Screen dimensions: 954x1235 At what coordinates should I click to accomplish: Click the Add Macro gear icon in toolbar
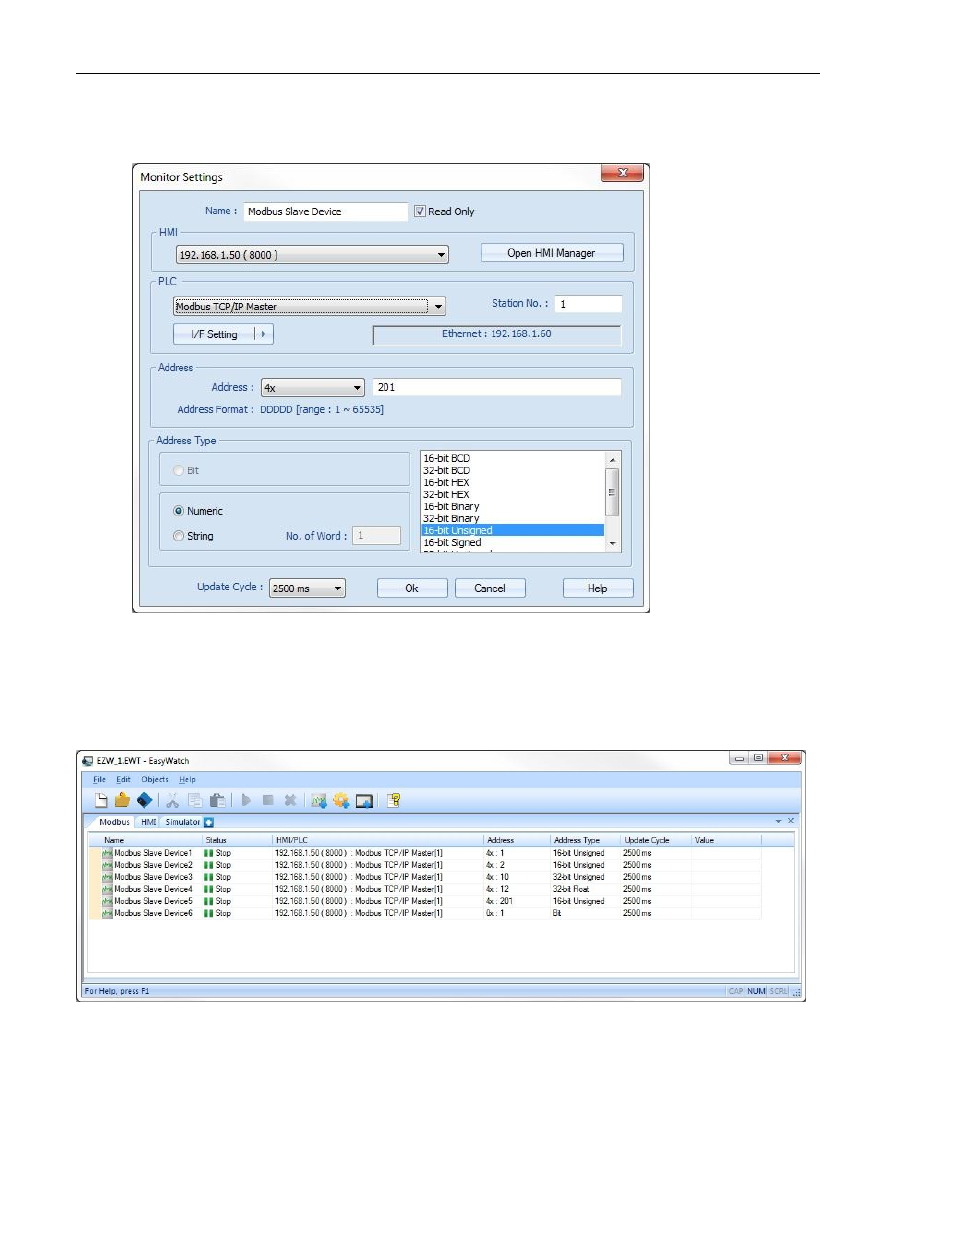(x=341, y=800)
